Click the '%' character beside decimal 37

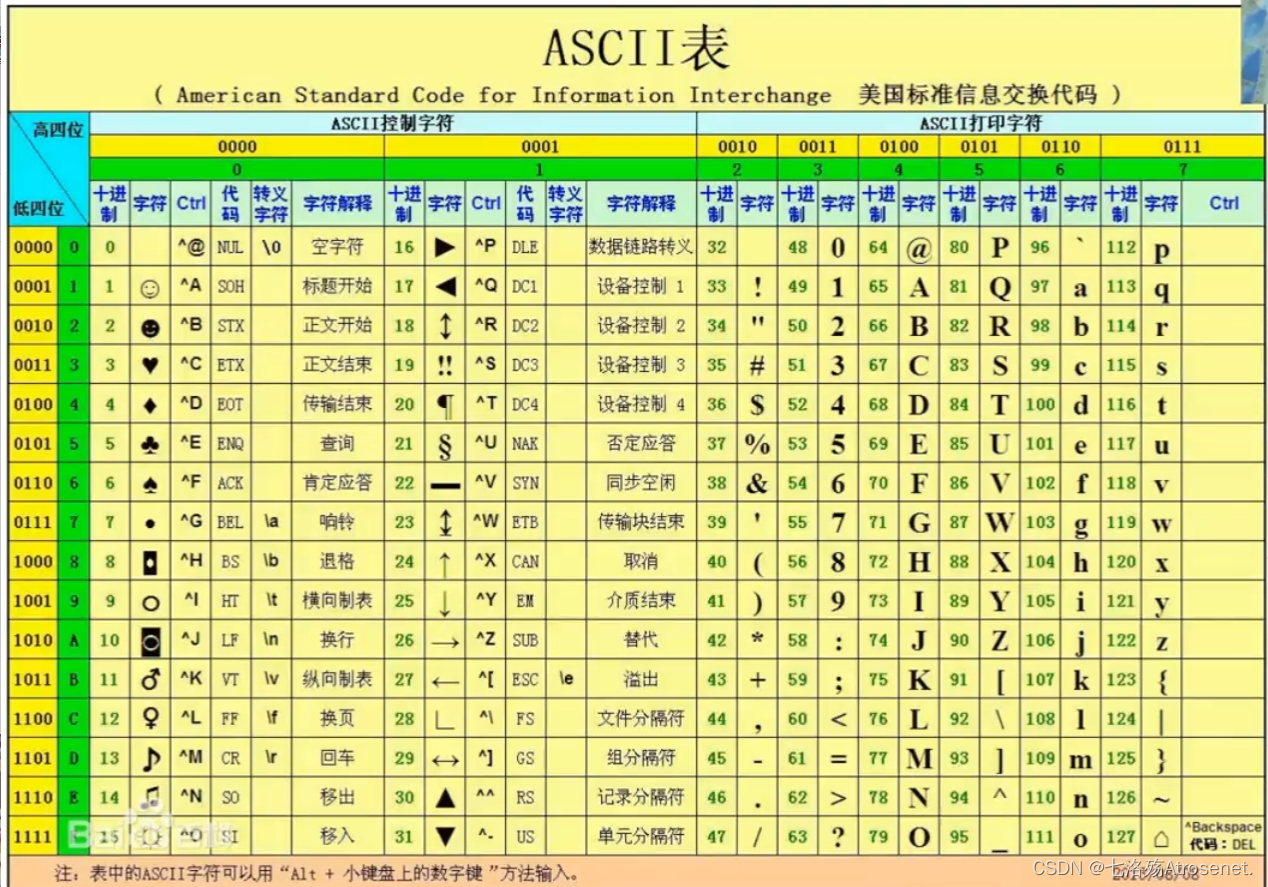pos(757,444)
